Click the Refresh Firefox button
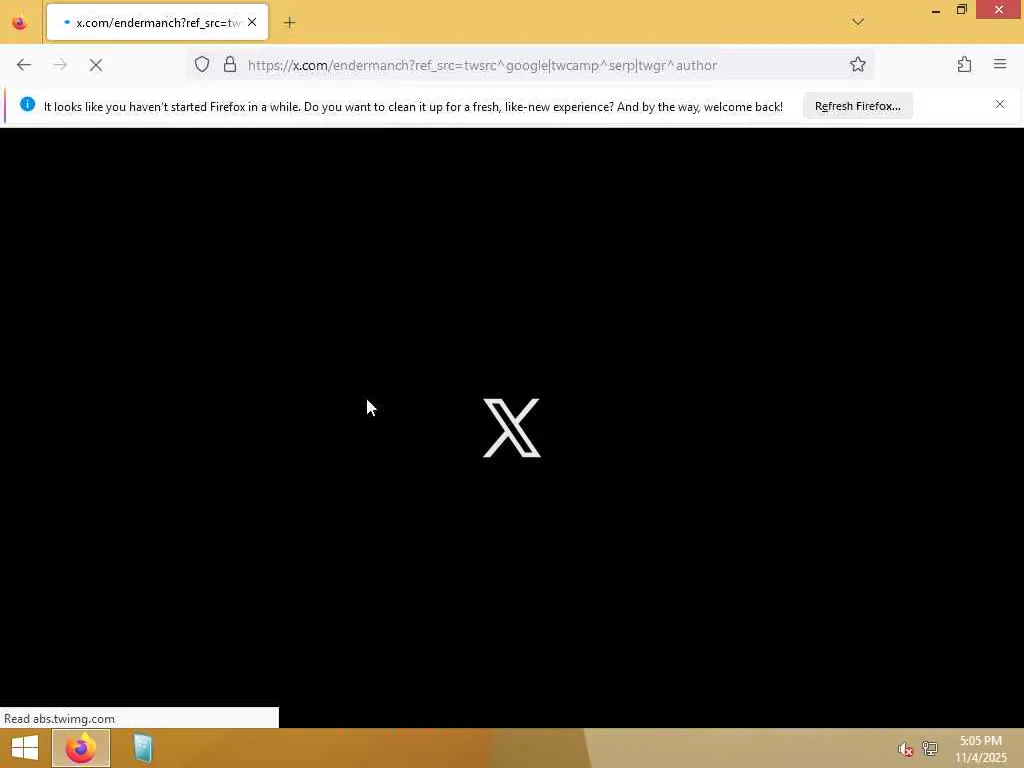Screen dimensions: 1024x768 coord(857,106)
